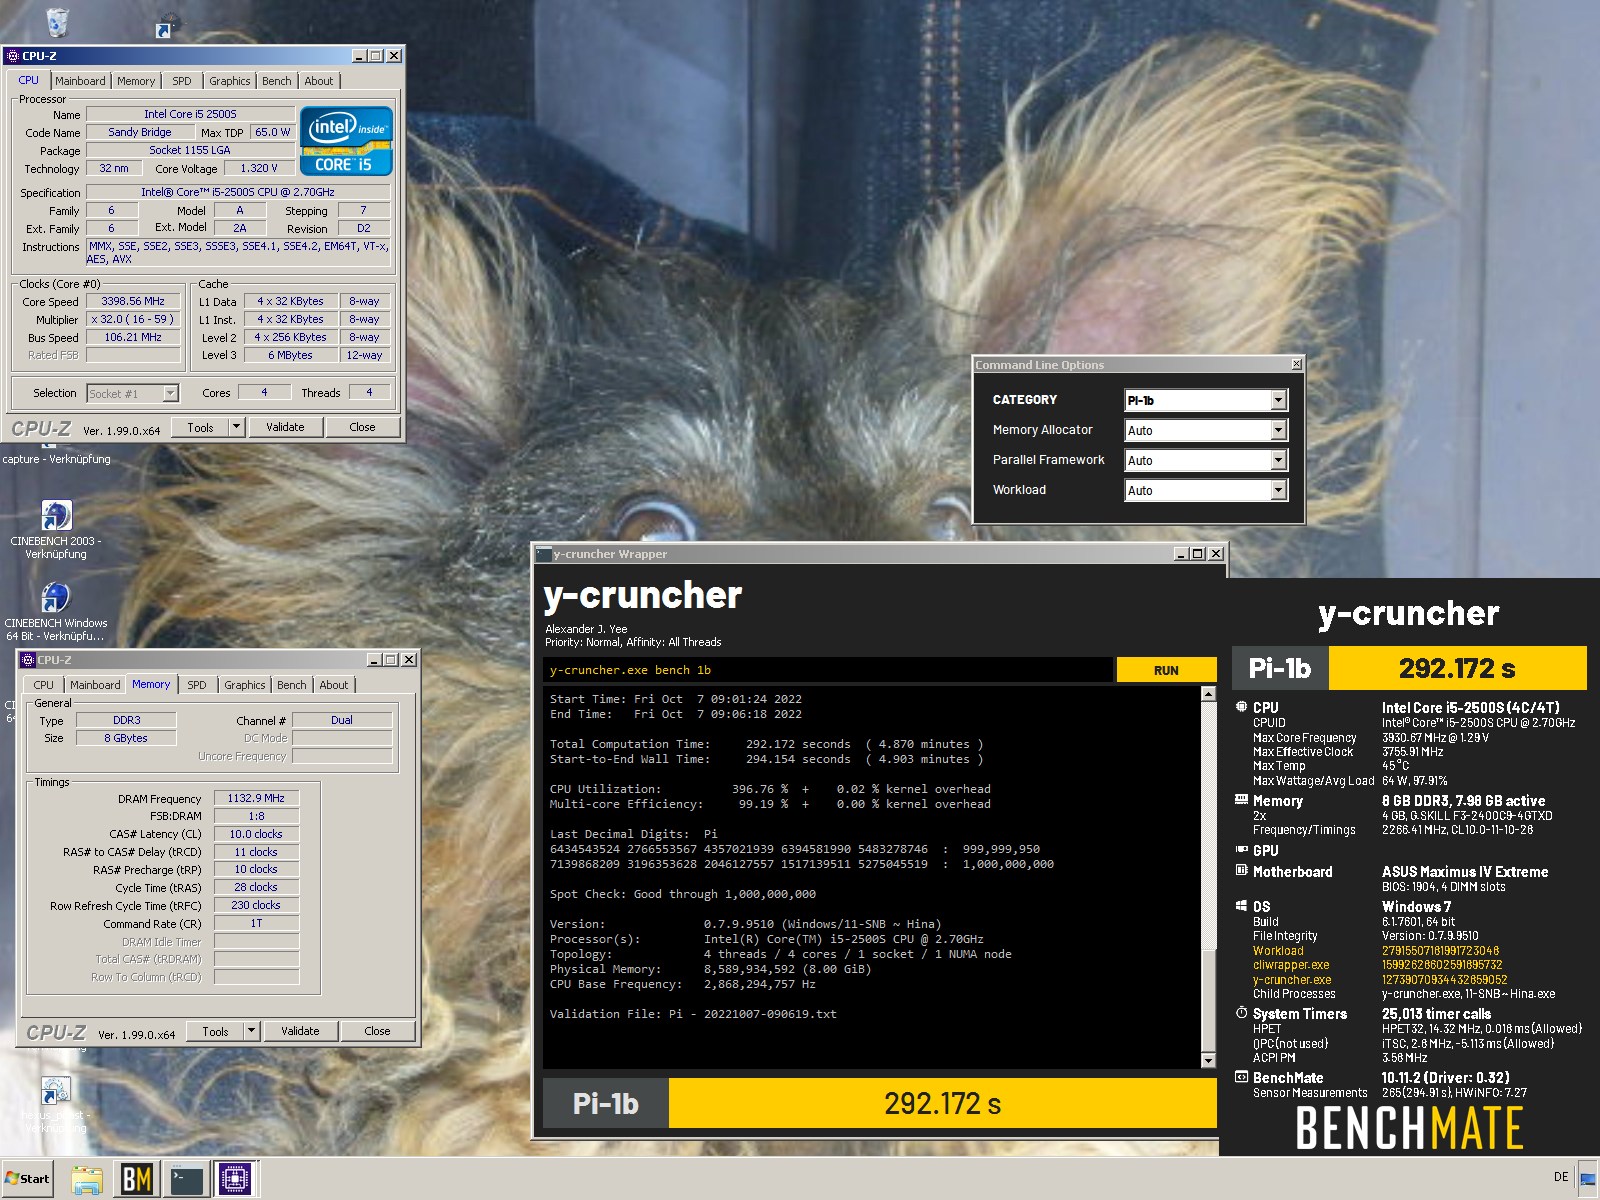Click the BenchMate section icon in result panel

[x=1241, y=1077]
